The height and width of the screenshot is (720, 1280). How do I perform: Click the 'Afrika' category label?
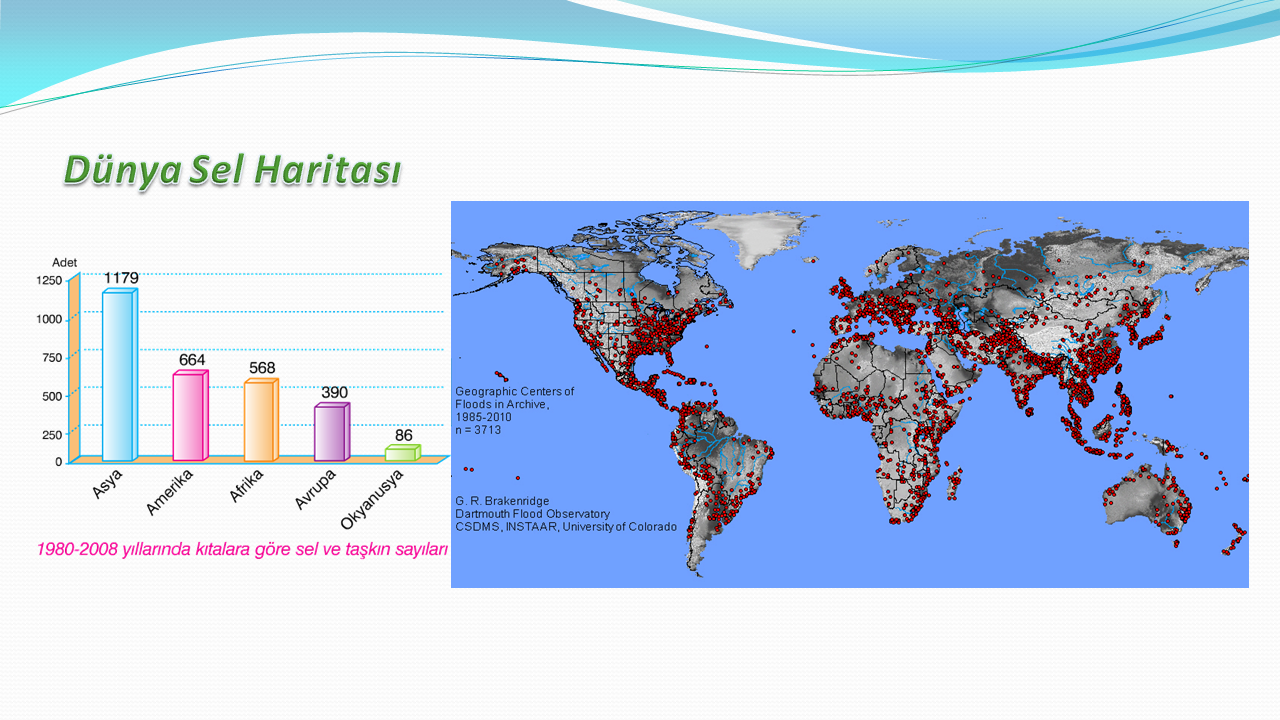point(246,486)
